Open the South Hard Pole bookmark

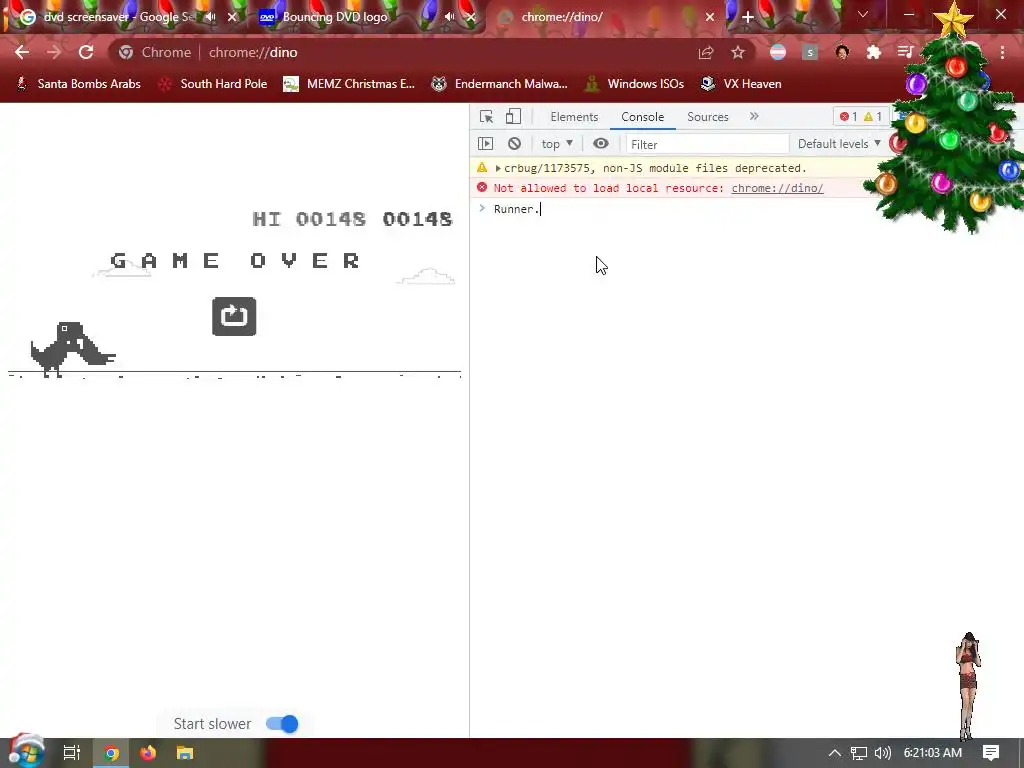pos(213,84)
